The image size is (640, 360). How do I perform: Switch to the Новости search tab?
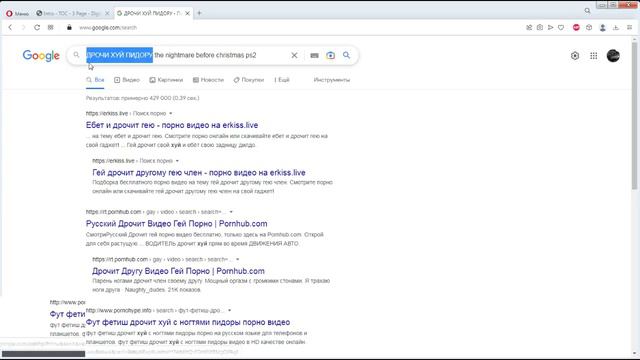[x=208, y=80]
